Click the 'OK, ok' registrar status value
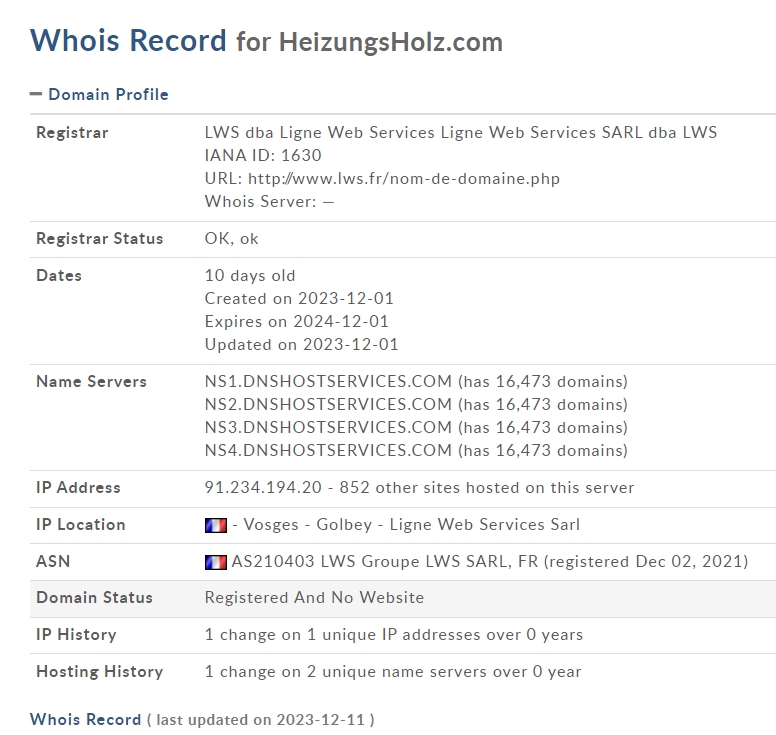 click(232, 239)
